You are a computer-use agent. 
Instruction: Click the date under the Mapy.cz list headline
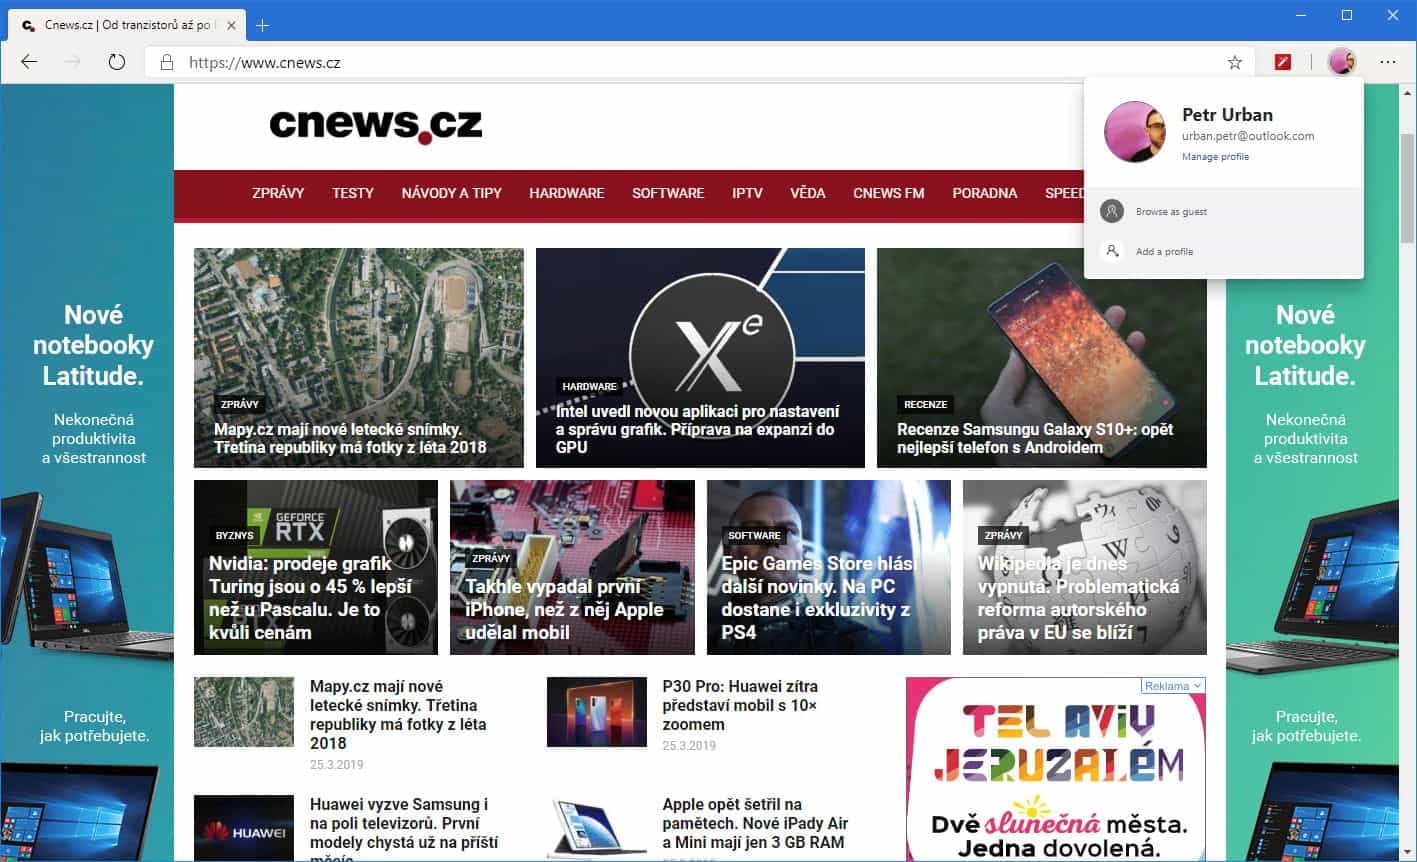point(337,765)
